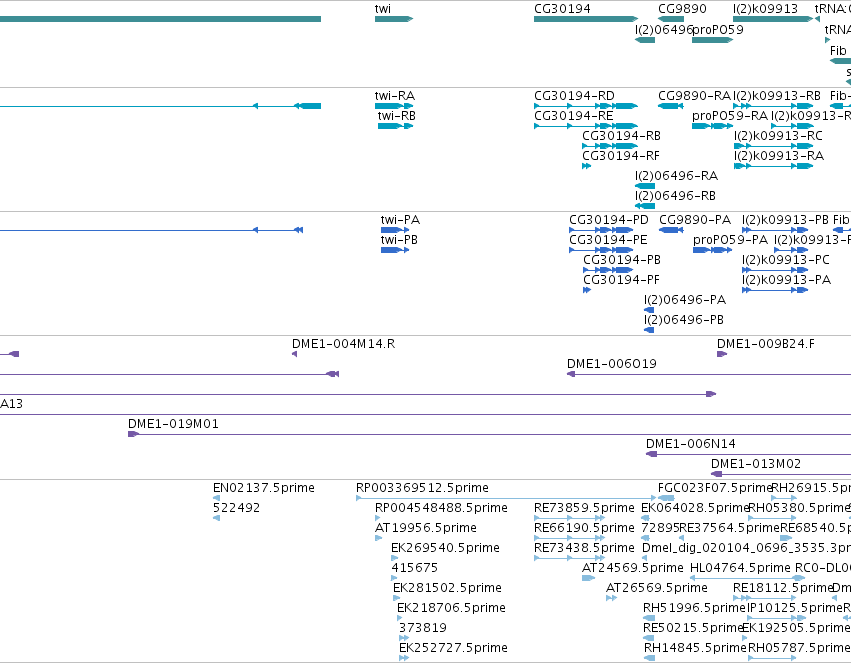Image resolution: width=851 pixels, height=663 pixels.
Task: Click the twi-RB transcript label
Action: pyautogui.click(x=397, y=116)
